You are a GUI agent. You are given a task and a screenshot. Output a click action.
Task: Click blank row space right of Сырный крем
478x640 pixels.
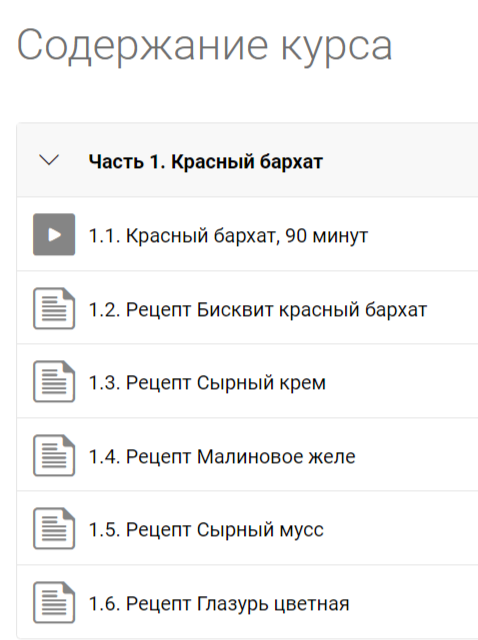[402, 381]
